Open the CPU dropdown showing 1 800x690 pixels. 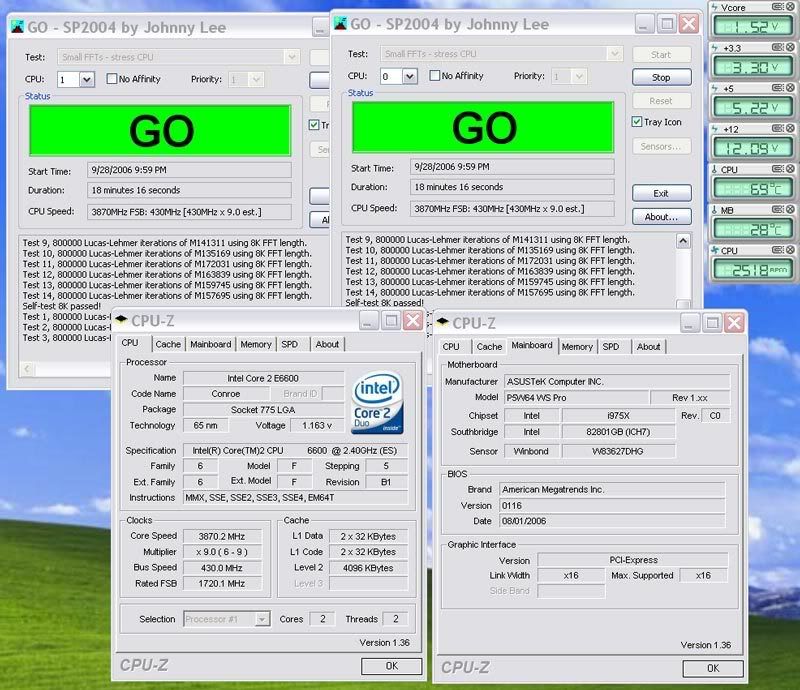86,79
